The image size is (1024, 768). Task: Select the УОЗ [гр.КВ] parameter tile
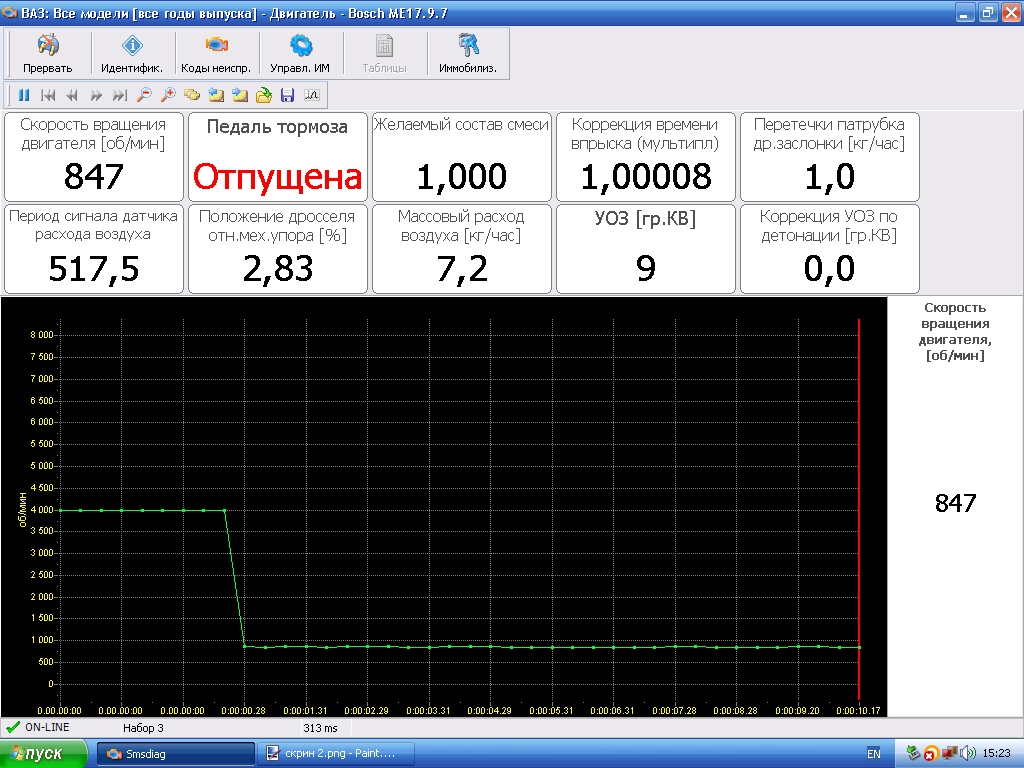[645, 249]
